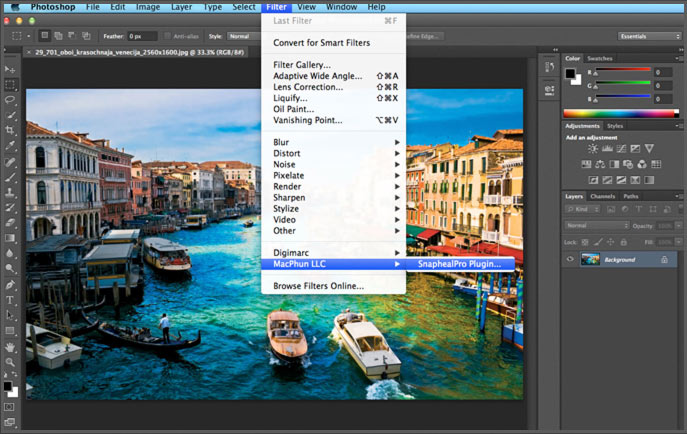Open the marquee Style dropdown
687x434 pixels.
[x=242, y=36]
